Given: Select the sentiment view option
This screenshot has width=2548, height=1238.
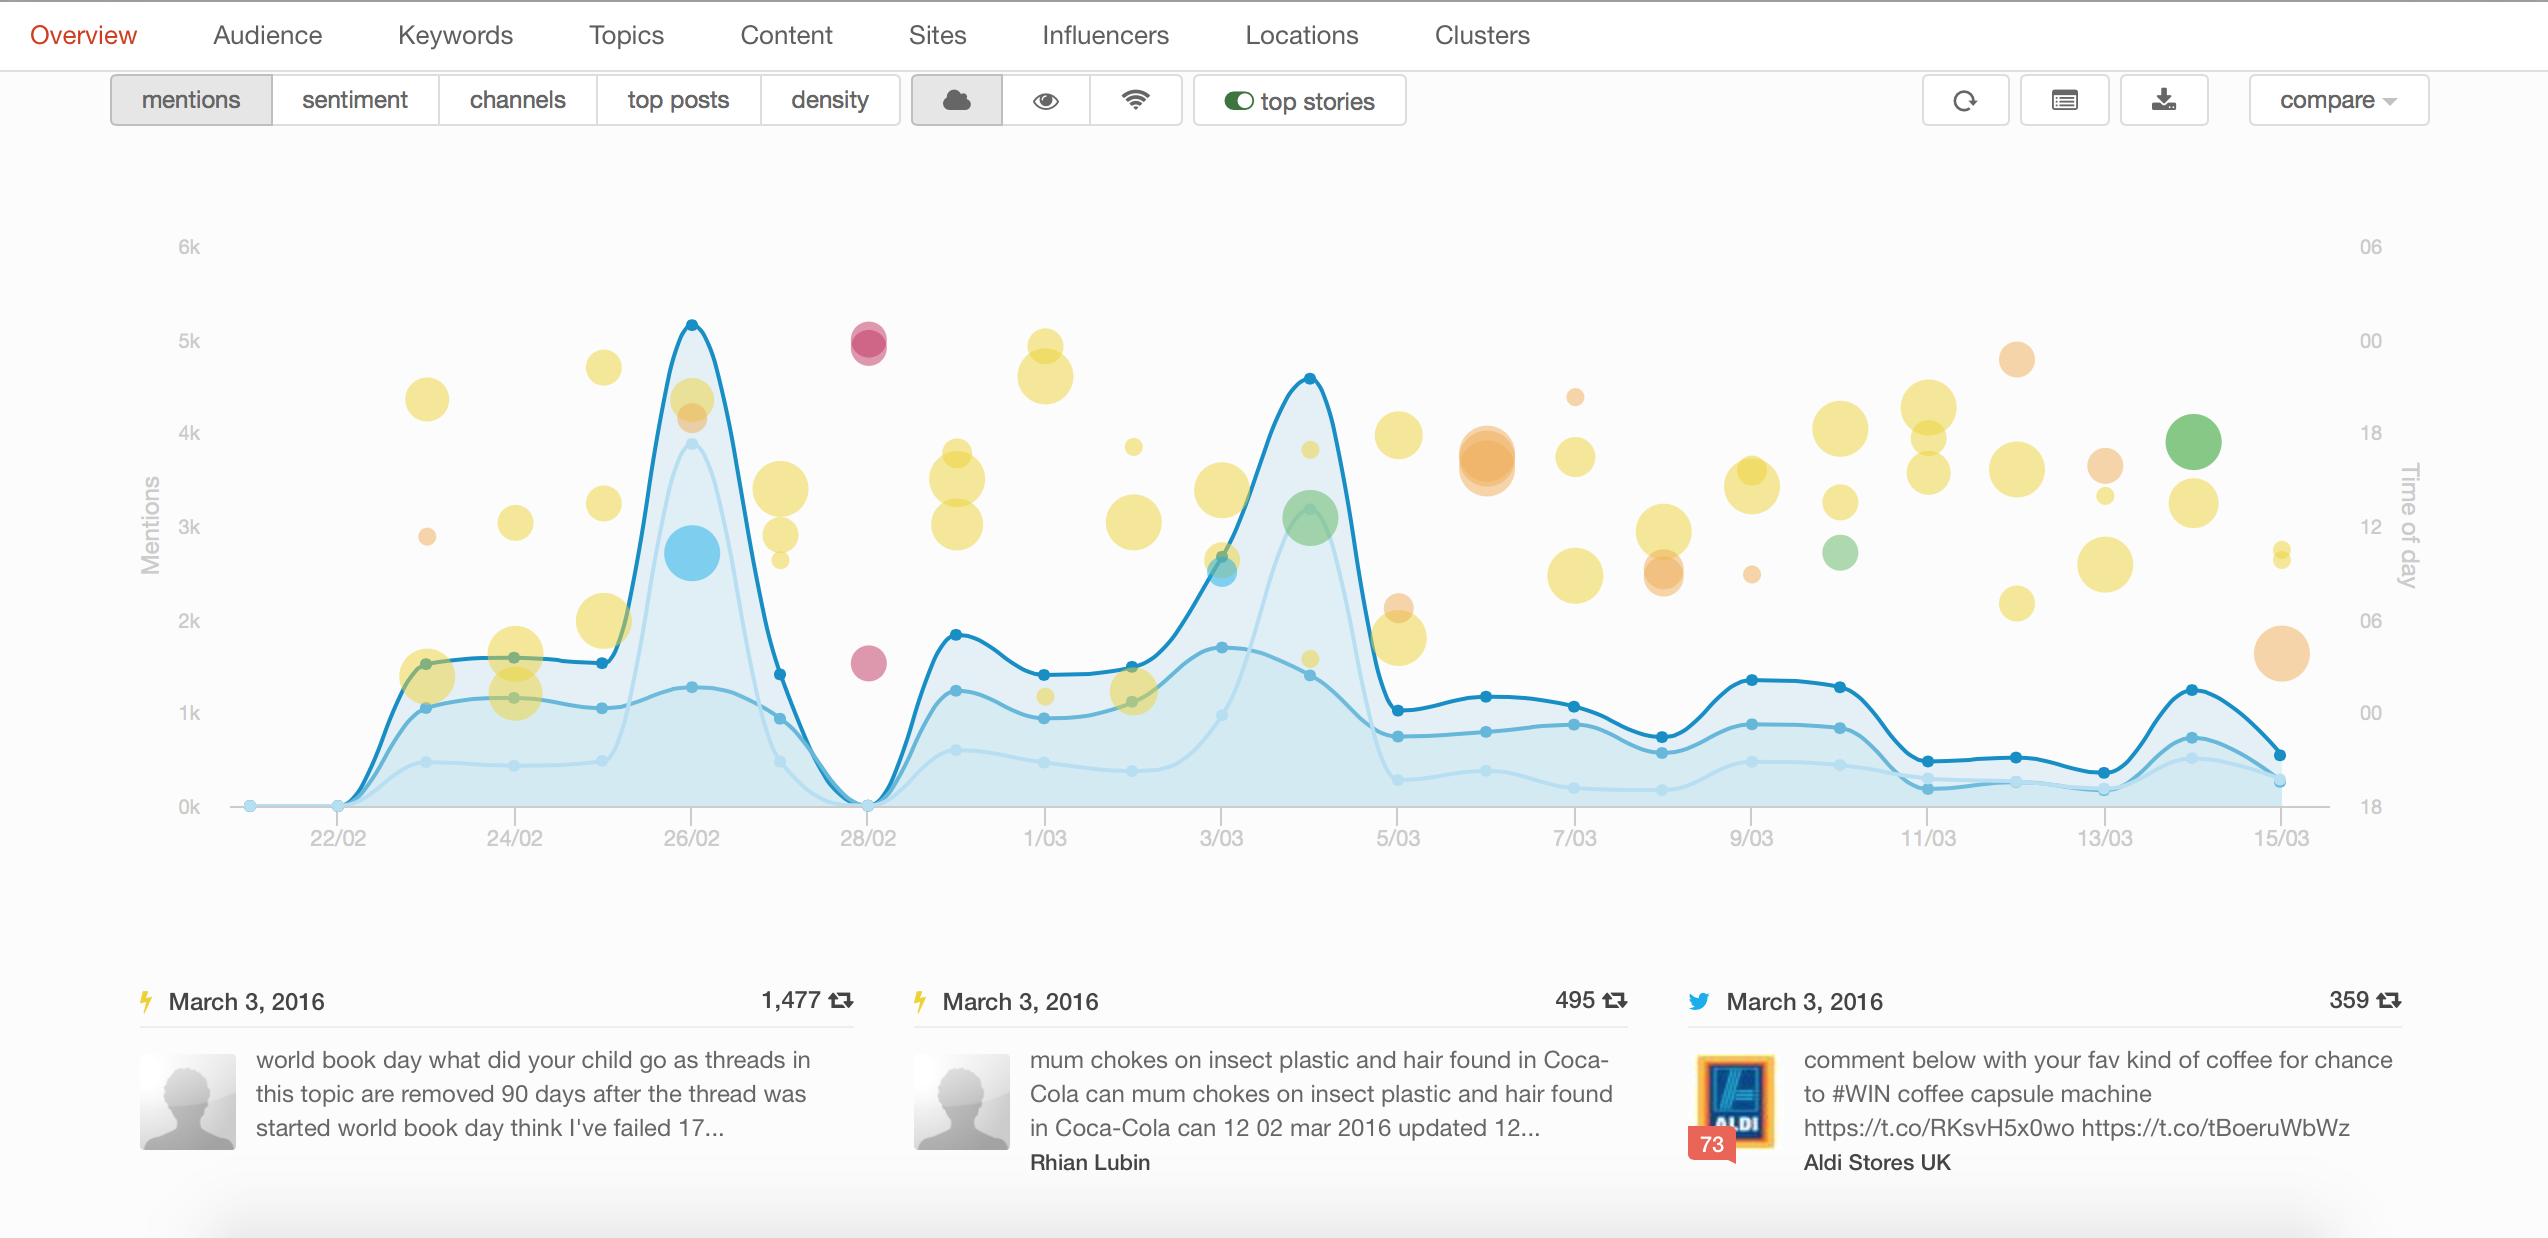Looking at the screenshot, I should [x=355, y=100].
